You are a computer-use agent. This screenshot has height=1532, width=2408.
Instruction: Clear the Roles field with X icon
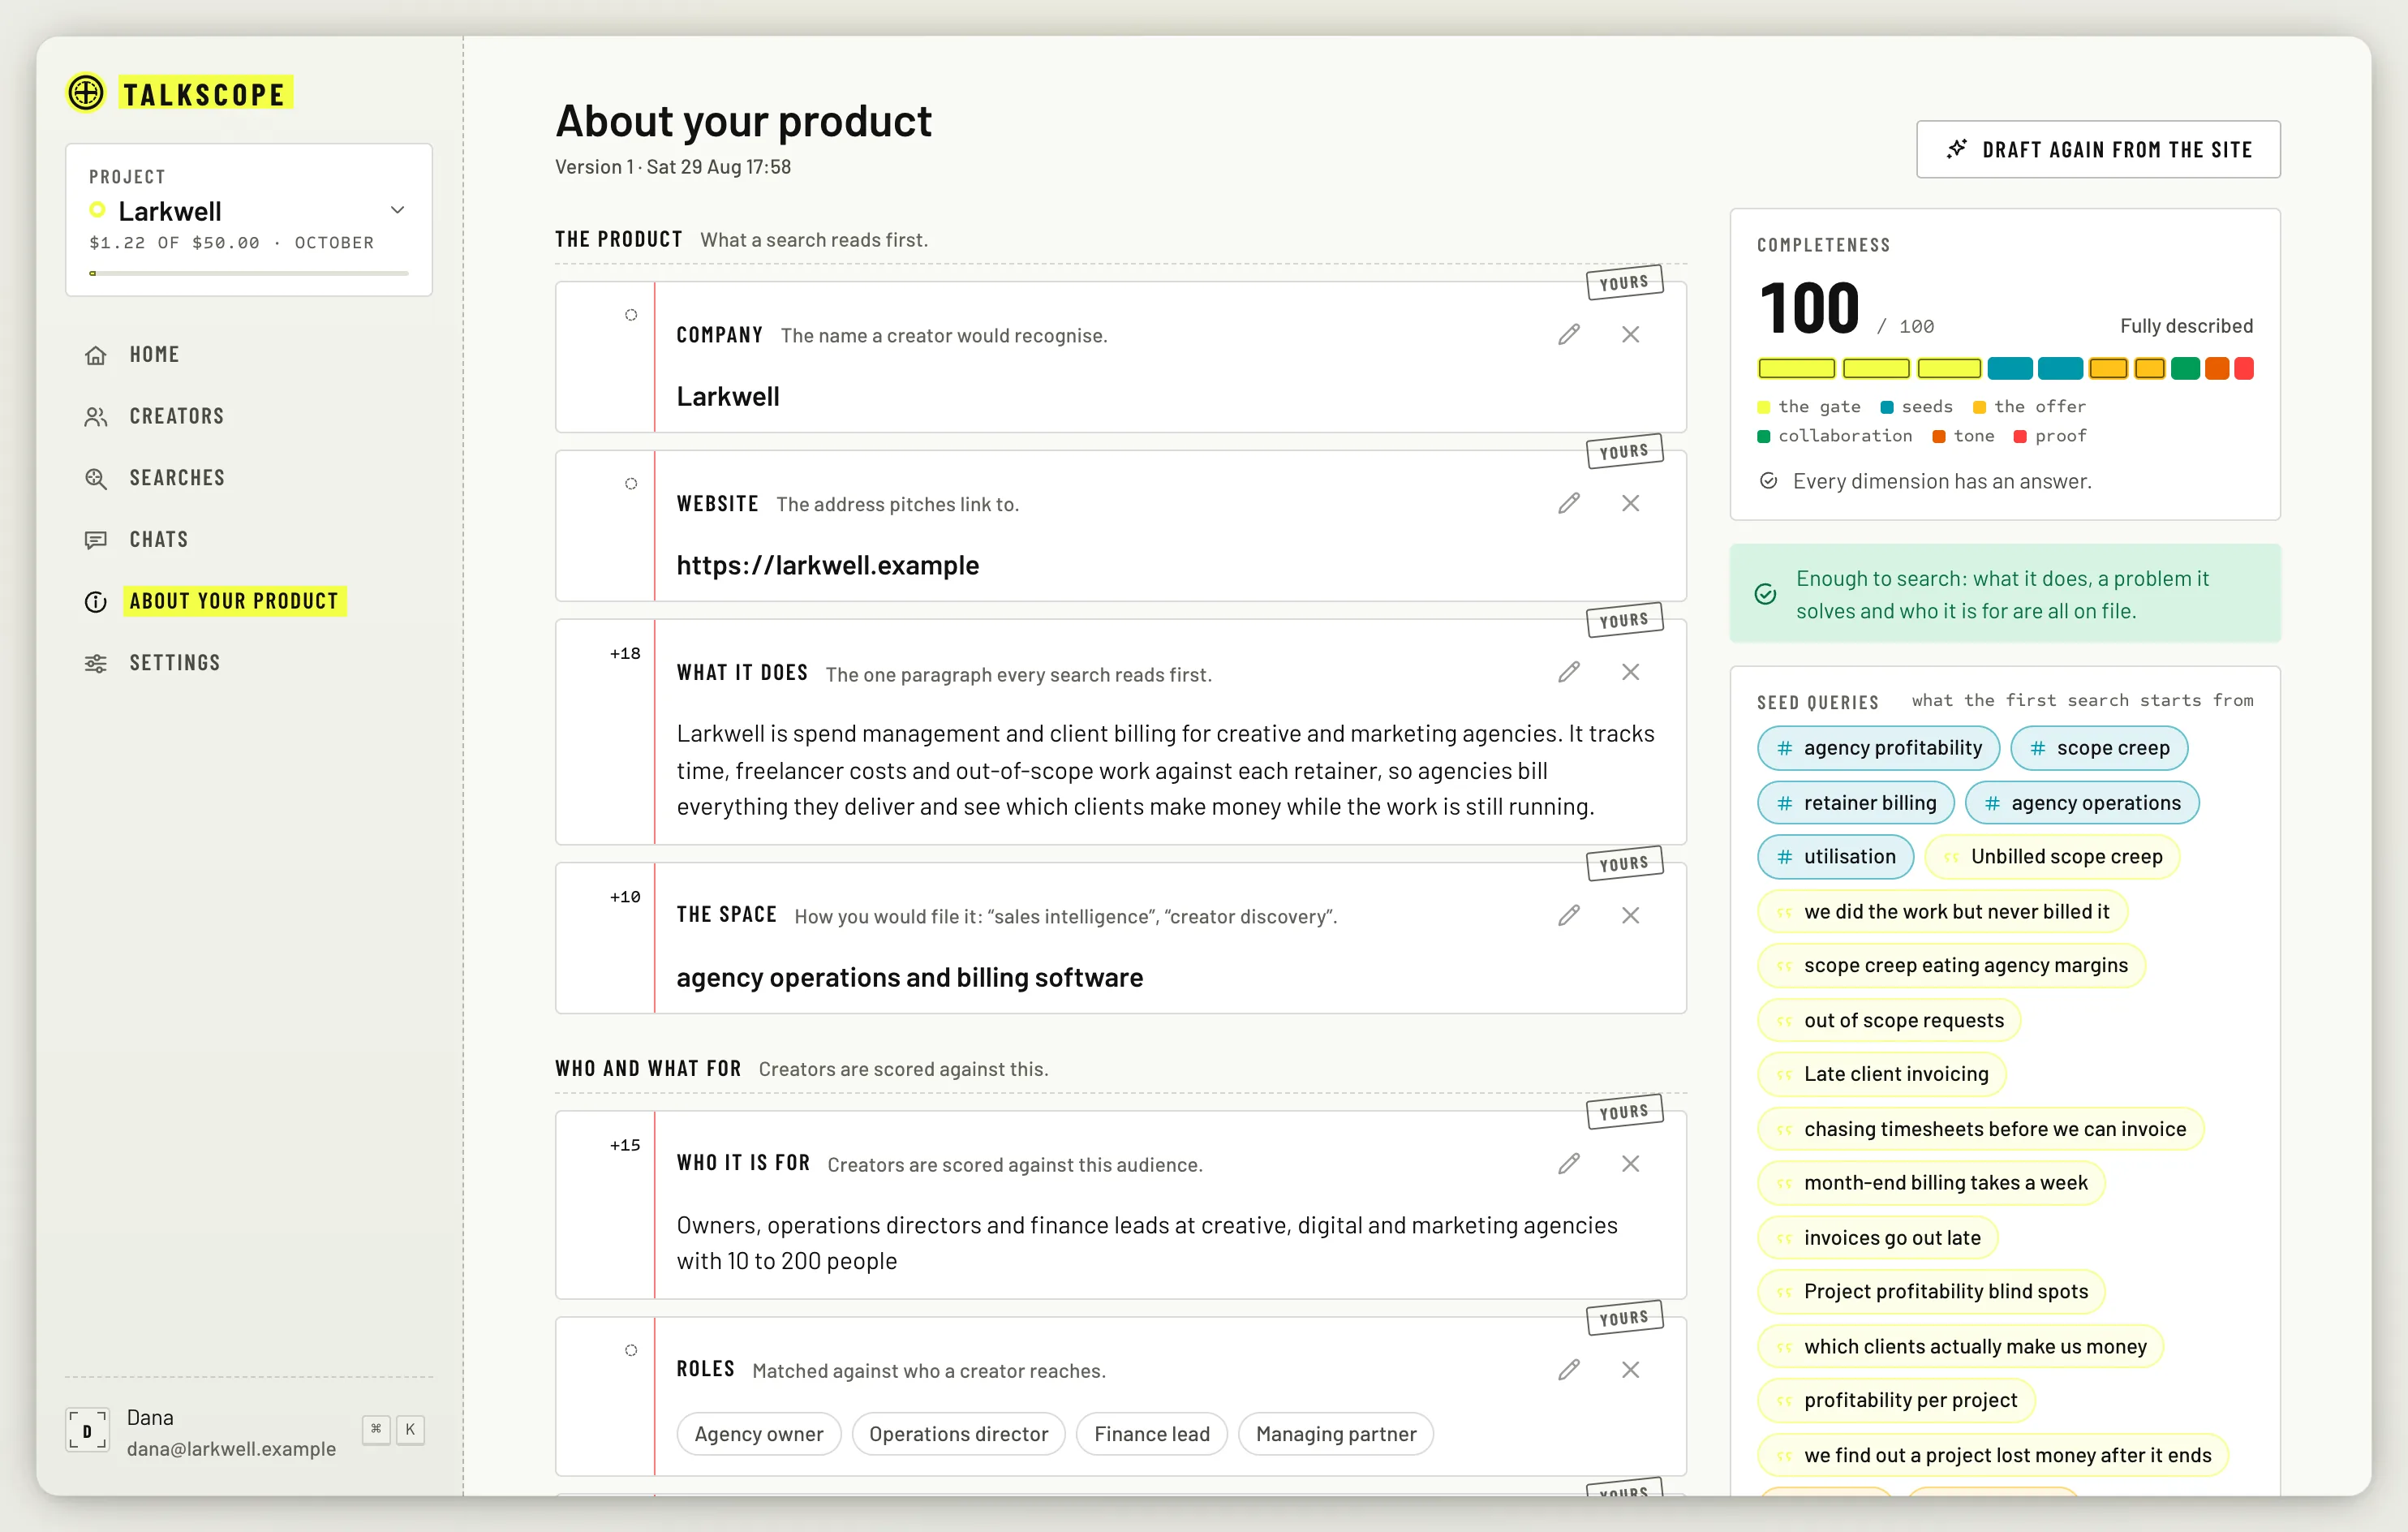(x=1631, y=1370)
